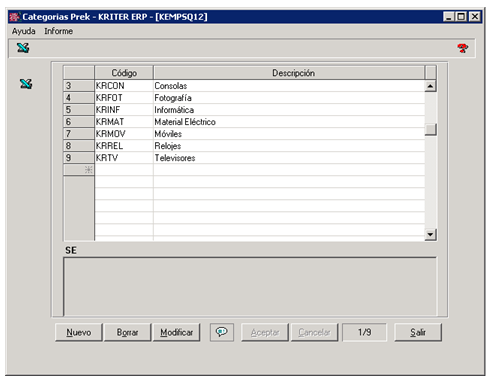Image resolution: width=488 pixels, height=386 pixels.
Task: Select the KRMOV code cell
Action: [x=124, y=134]
